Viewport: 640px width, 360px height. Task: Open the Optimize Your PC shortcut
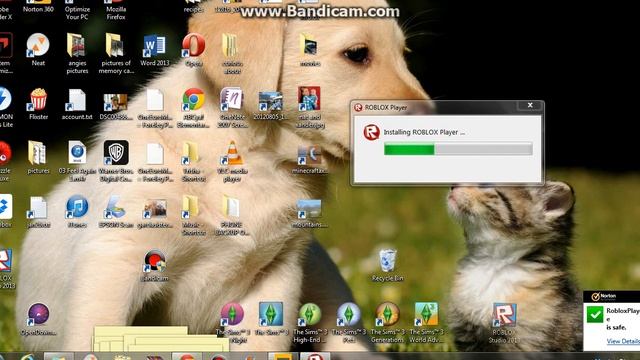(x=77, y=10)
